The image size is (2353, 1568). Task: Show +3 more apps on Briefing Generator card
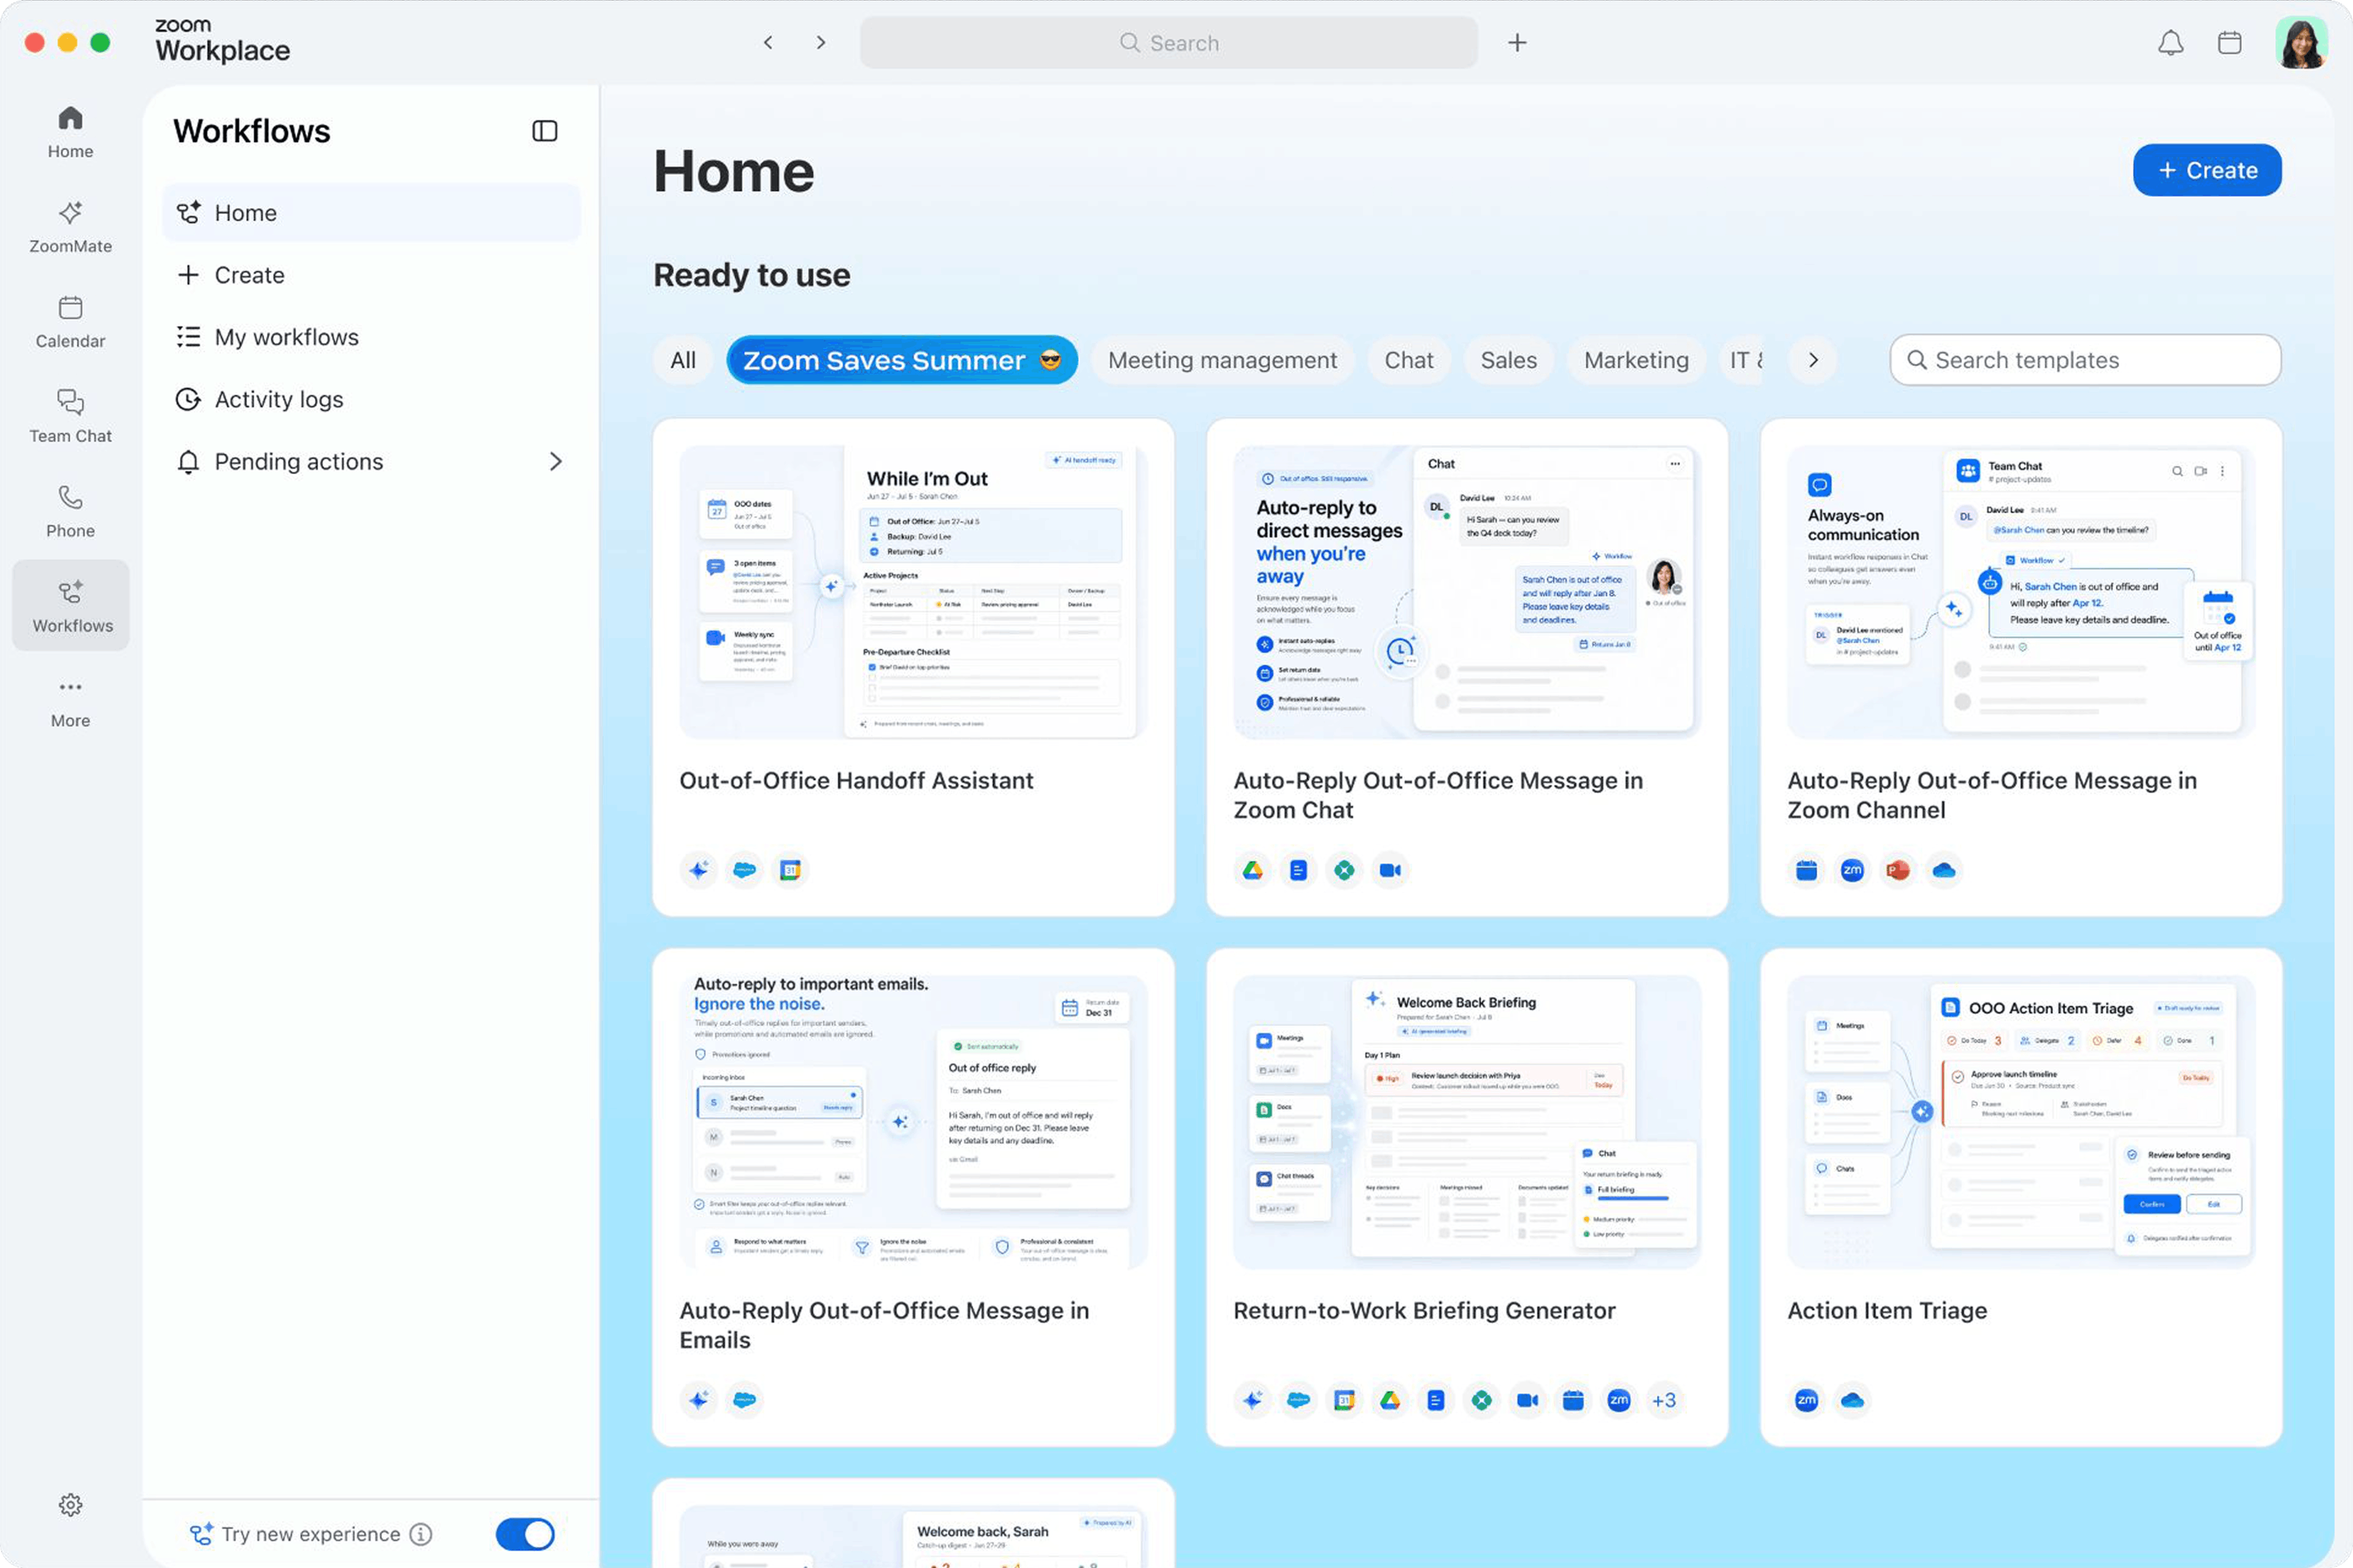point(1664,1400)
